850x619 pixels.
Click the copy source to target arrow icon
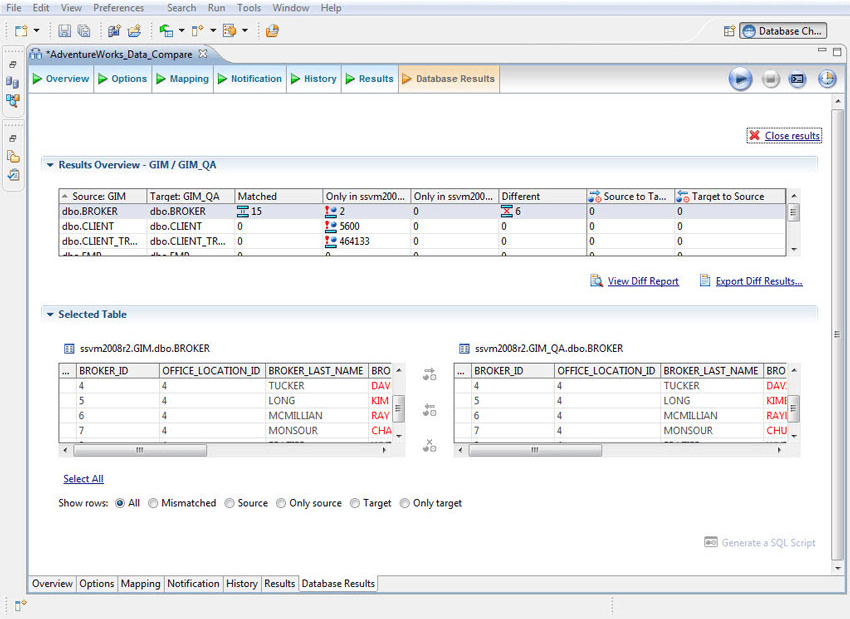point(429,374)
